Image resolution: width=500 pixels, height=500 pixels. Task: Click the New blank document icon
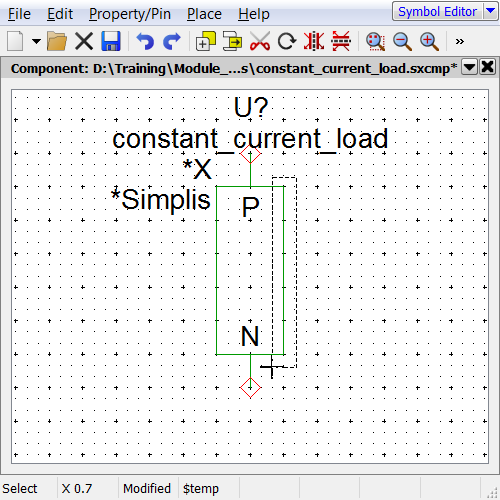[15, 41]
